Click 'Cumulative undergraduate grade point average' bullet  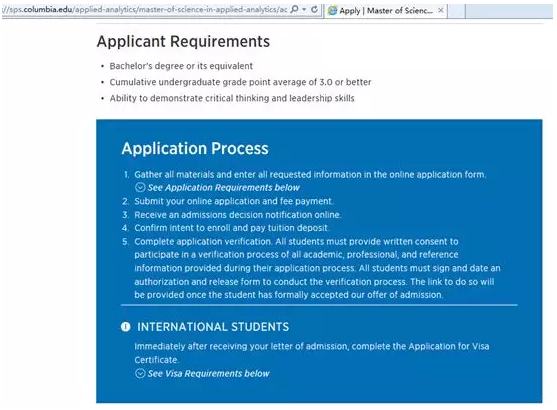coord(240,82)
